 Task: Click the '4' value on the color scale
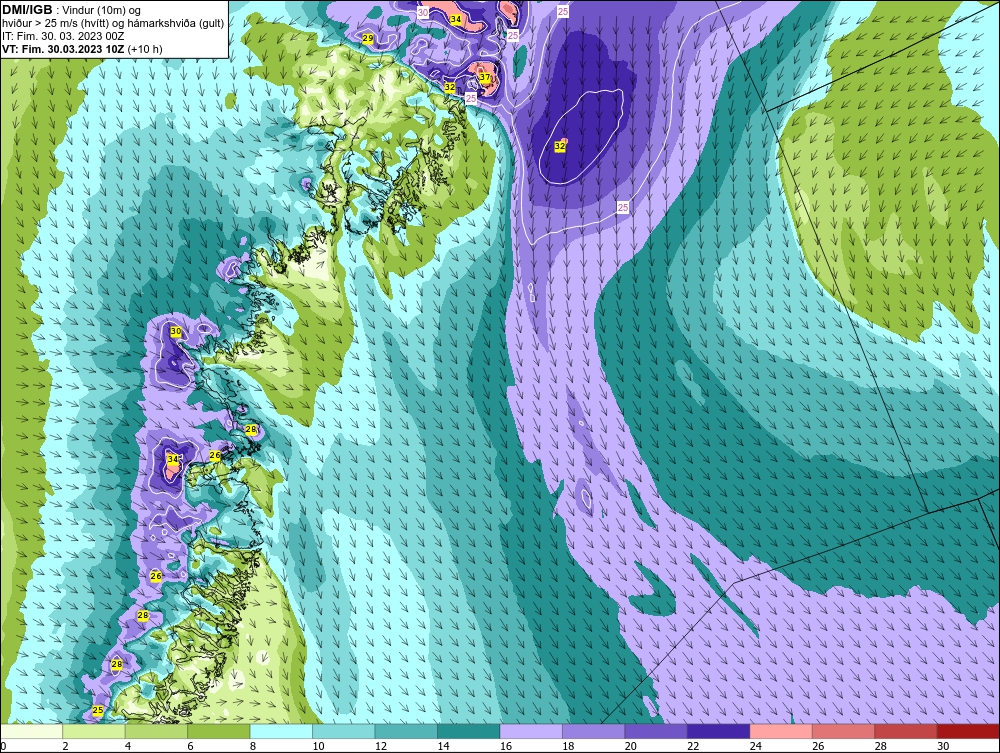tap(128, 746)
